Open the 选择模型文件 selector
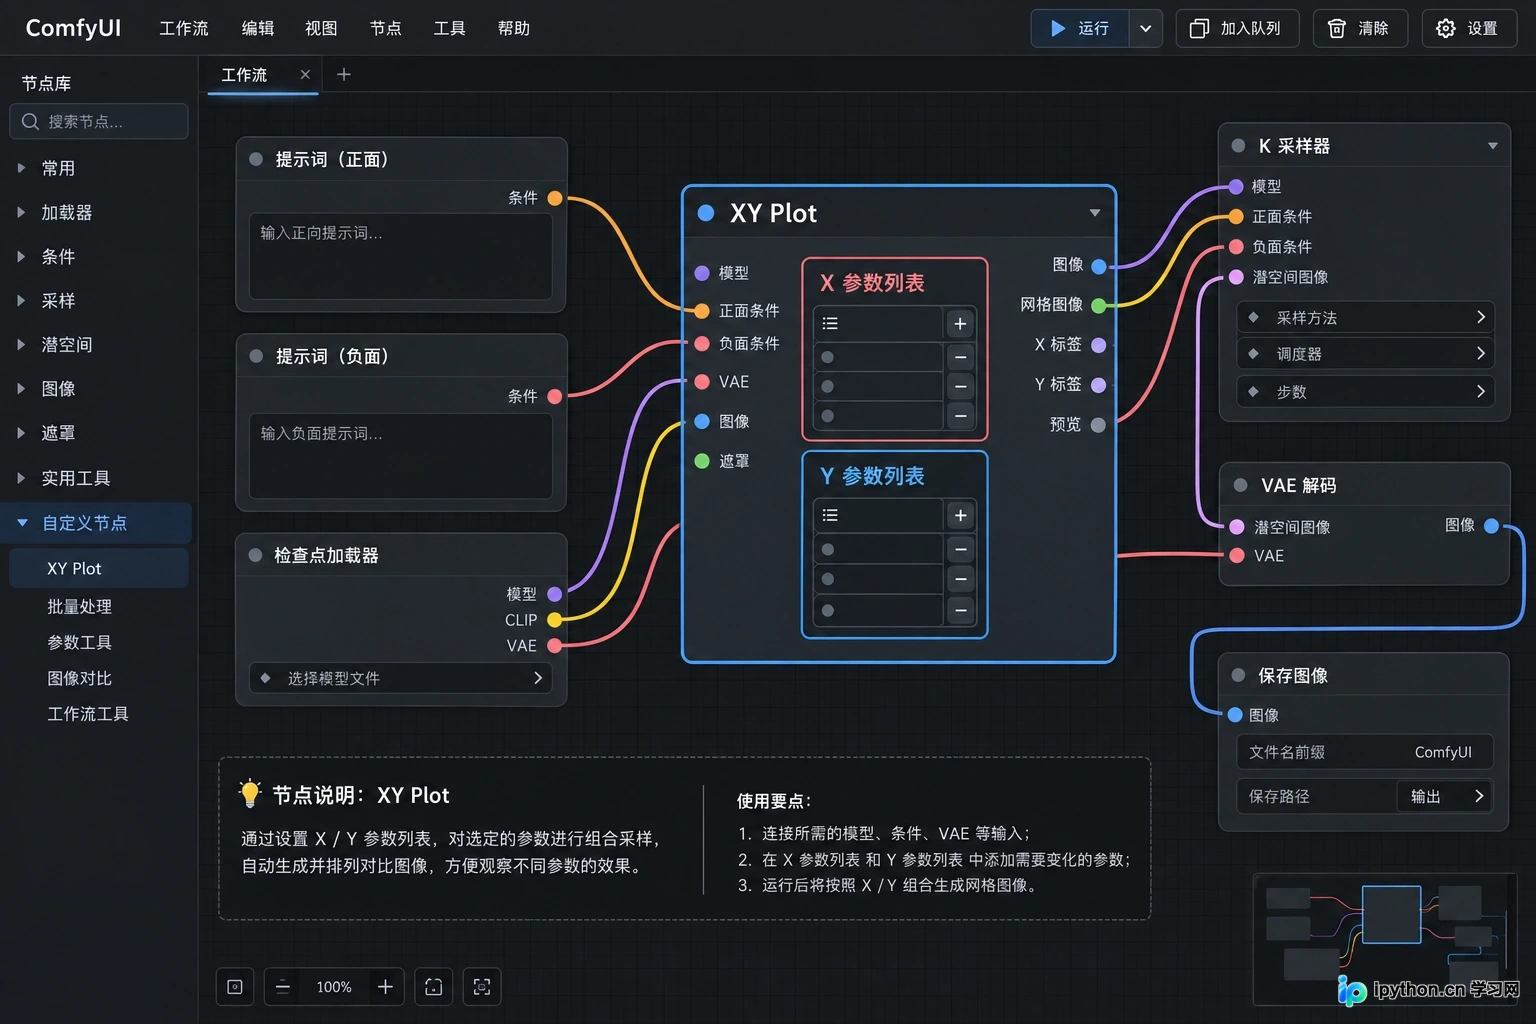The image size is (1536, 1024). (401, 678)
